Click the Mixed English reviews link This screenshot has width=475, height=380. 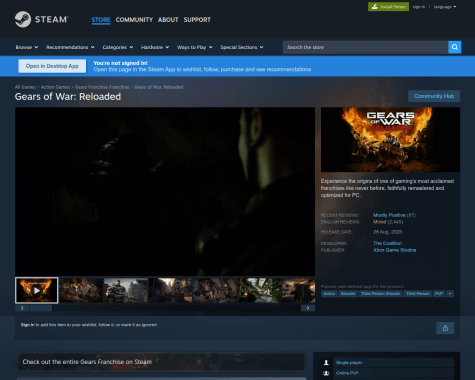click(379, 222)
